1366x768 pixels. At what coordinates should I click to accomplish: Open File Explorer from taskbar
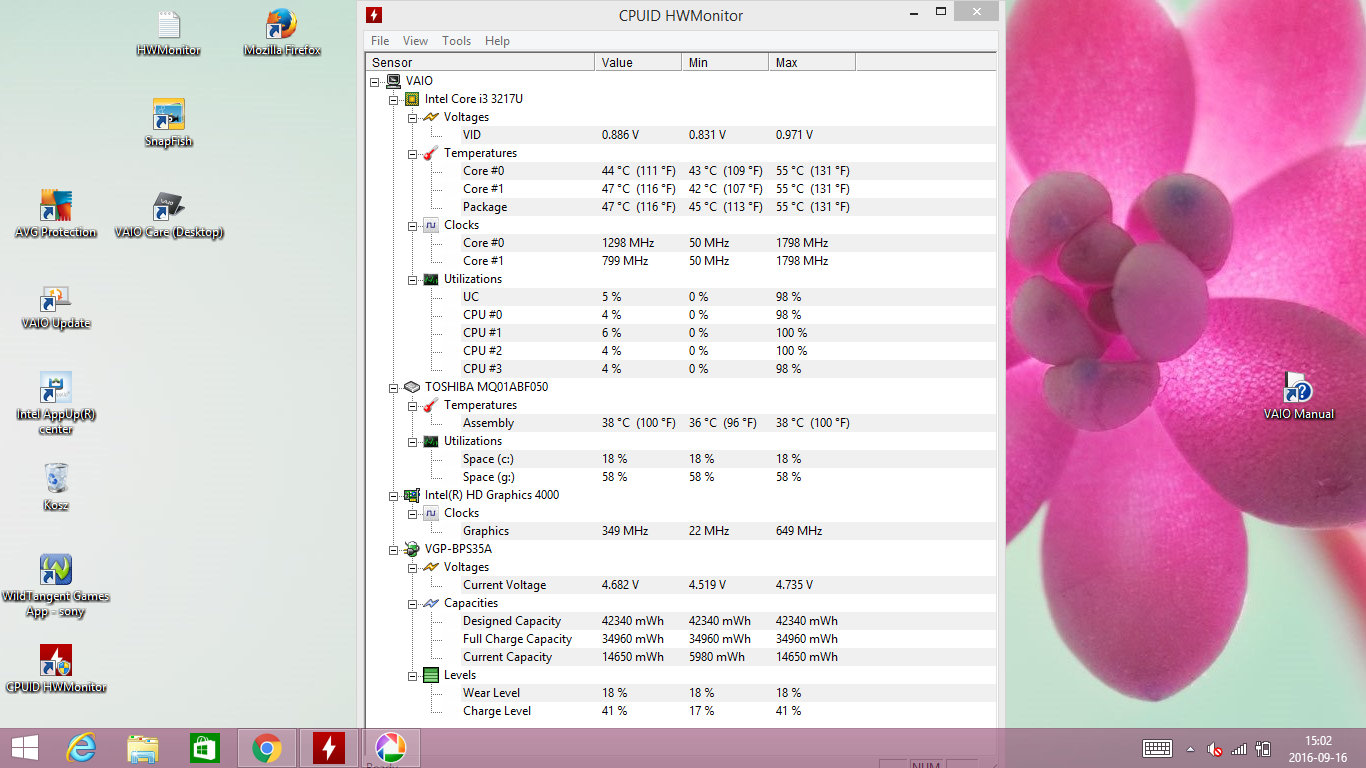[143, 748]
